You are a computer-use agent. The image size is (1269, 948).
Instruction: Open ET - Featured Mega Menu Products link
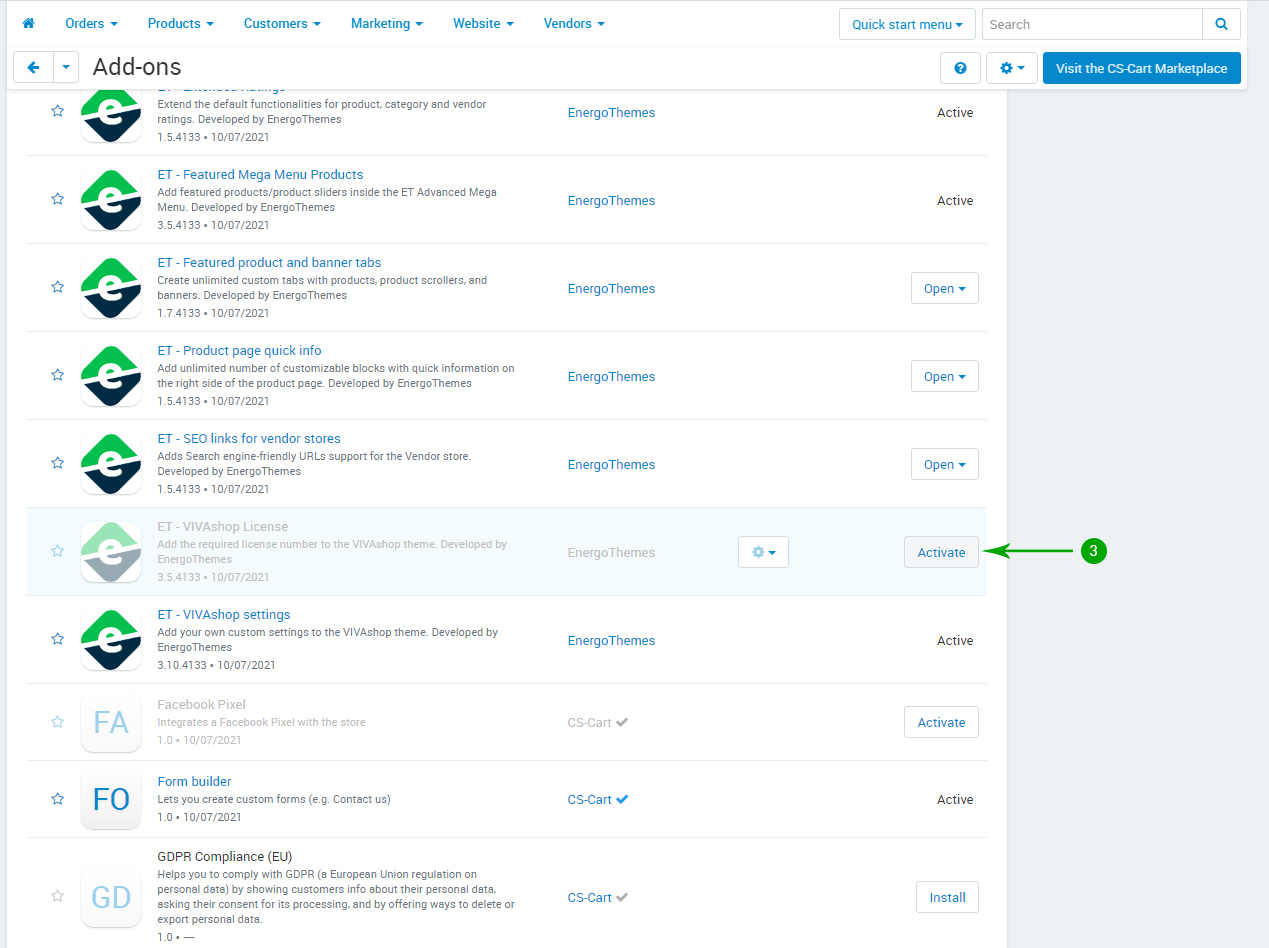(260, 174)
